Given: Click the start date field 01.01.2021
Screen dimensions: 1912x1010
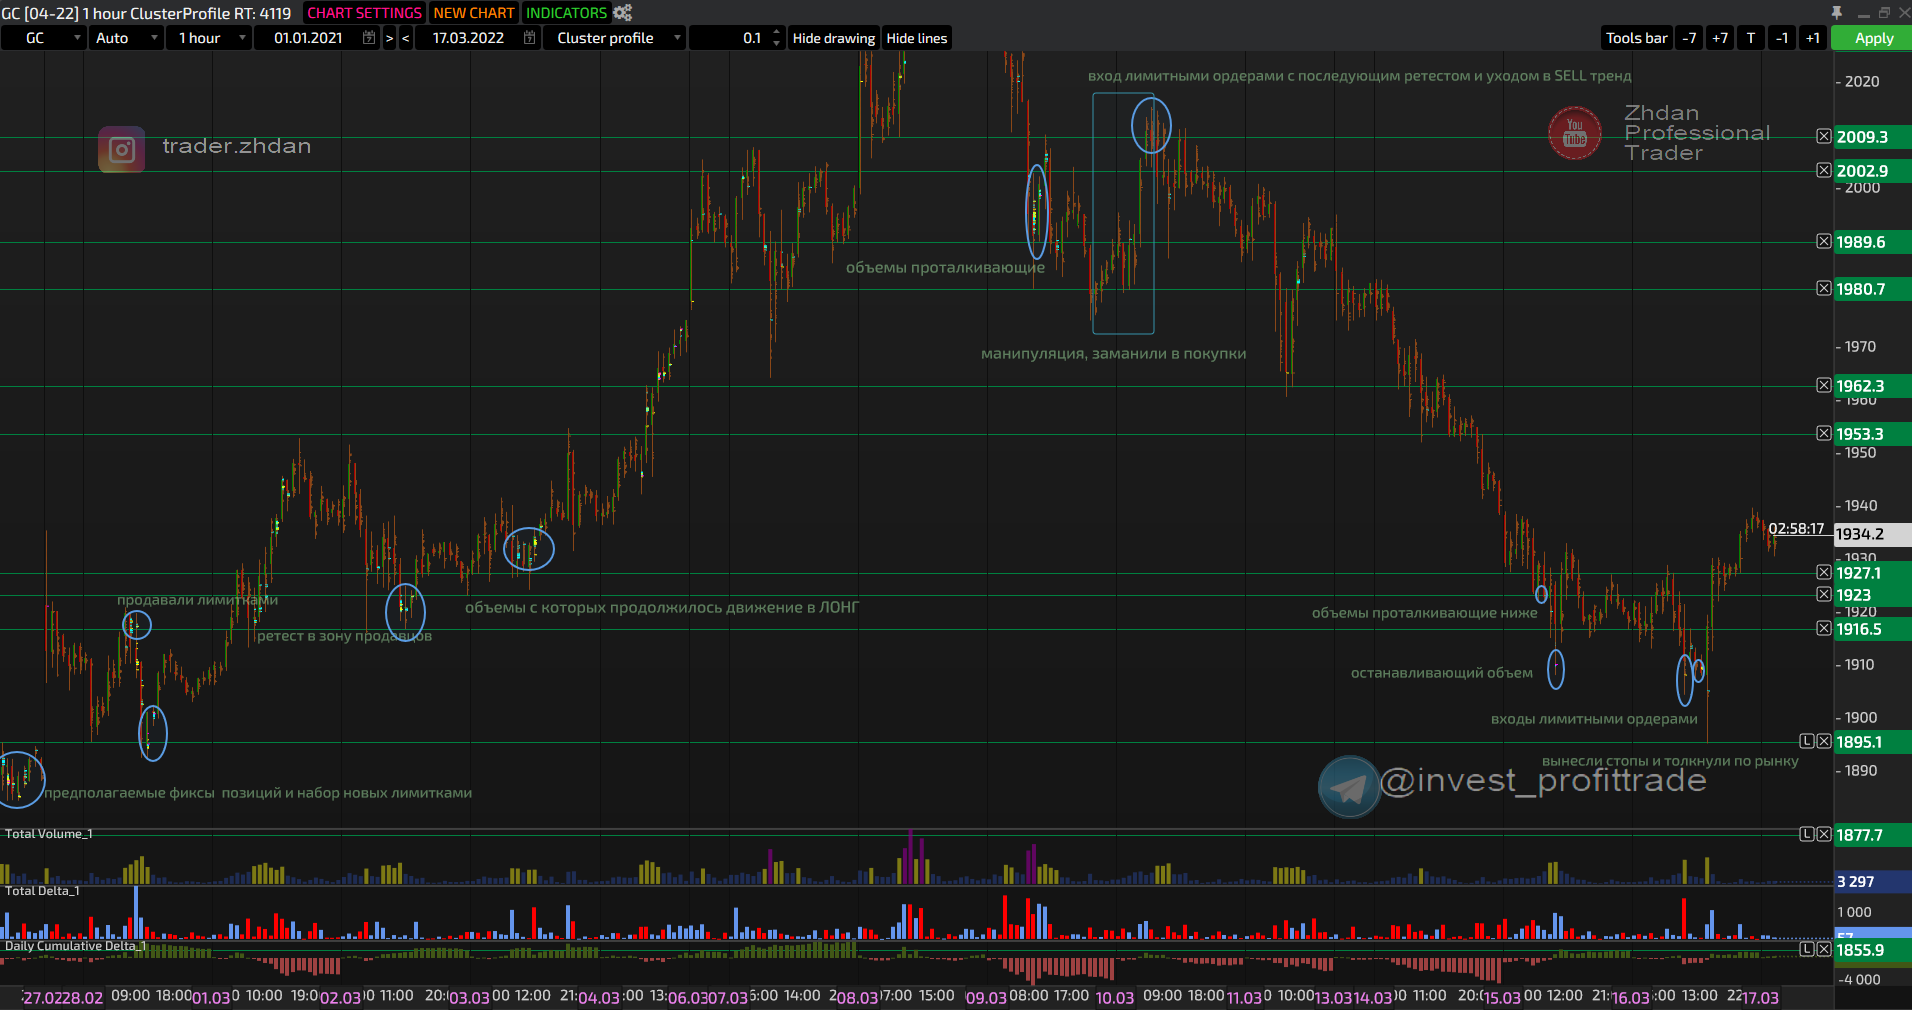Looking at the screenshot, I should tap(308, 38).
